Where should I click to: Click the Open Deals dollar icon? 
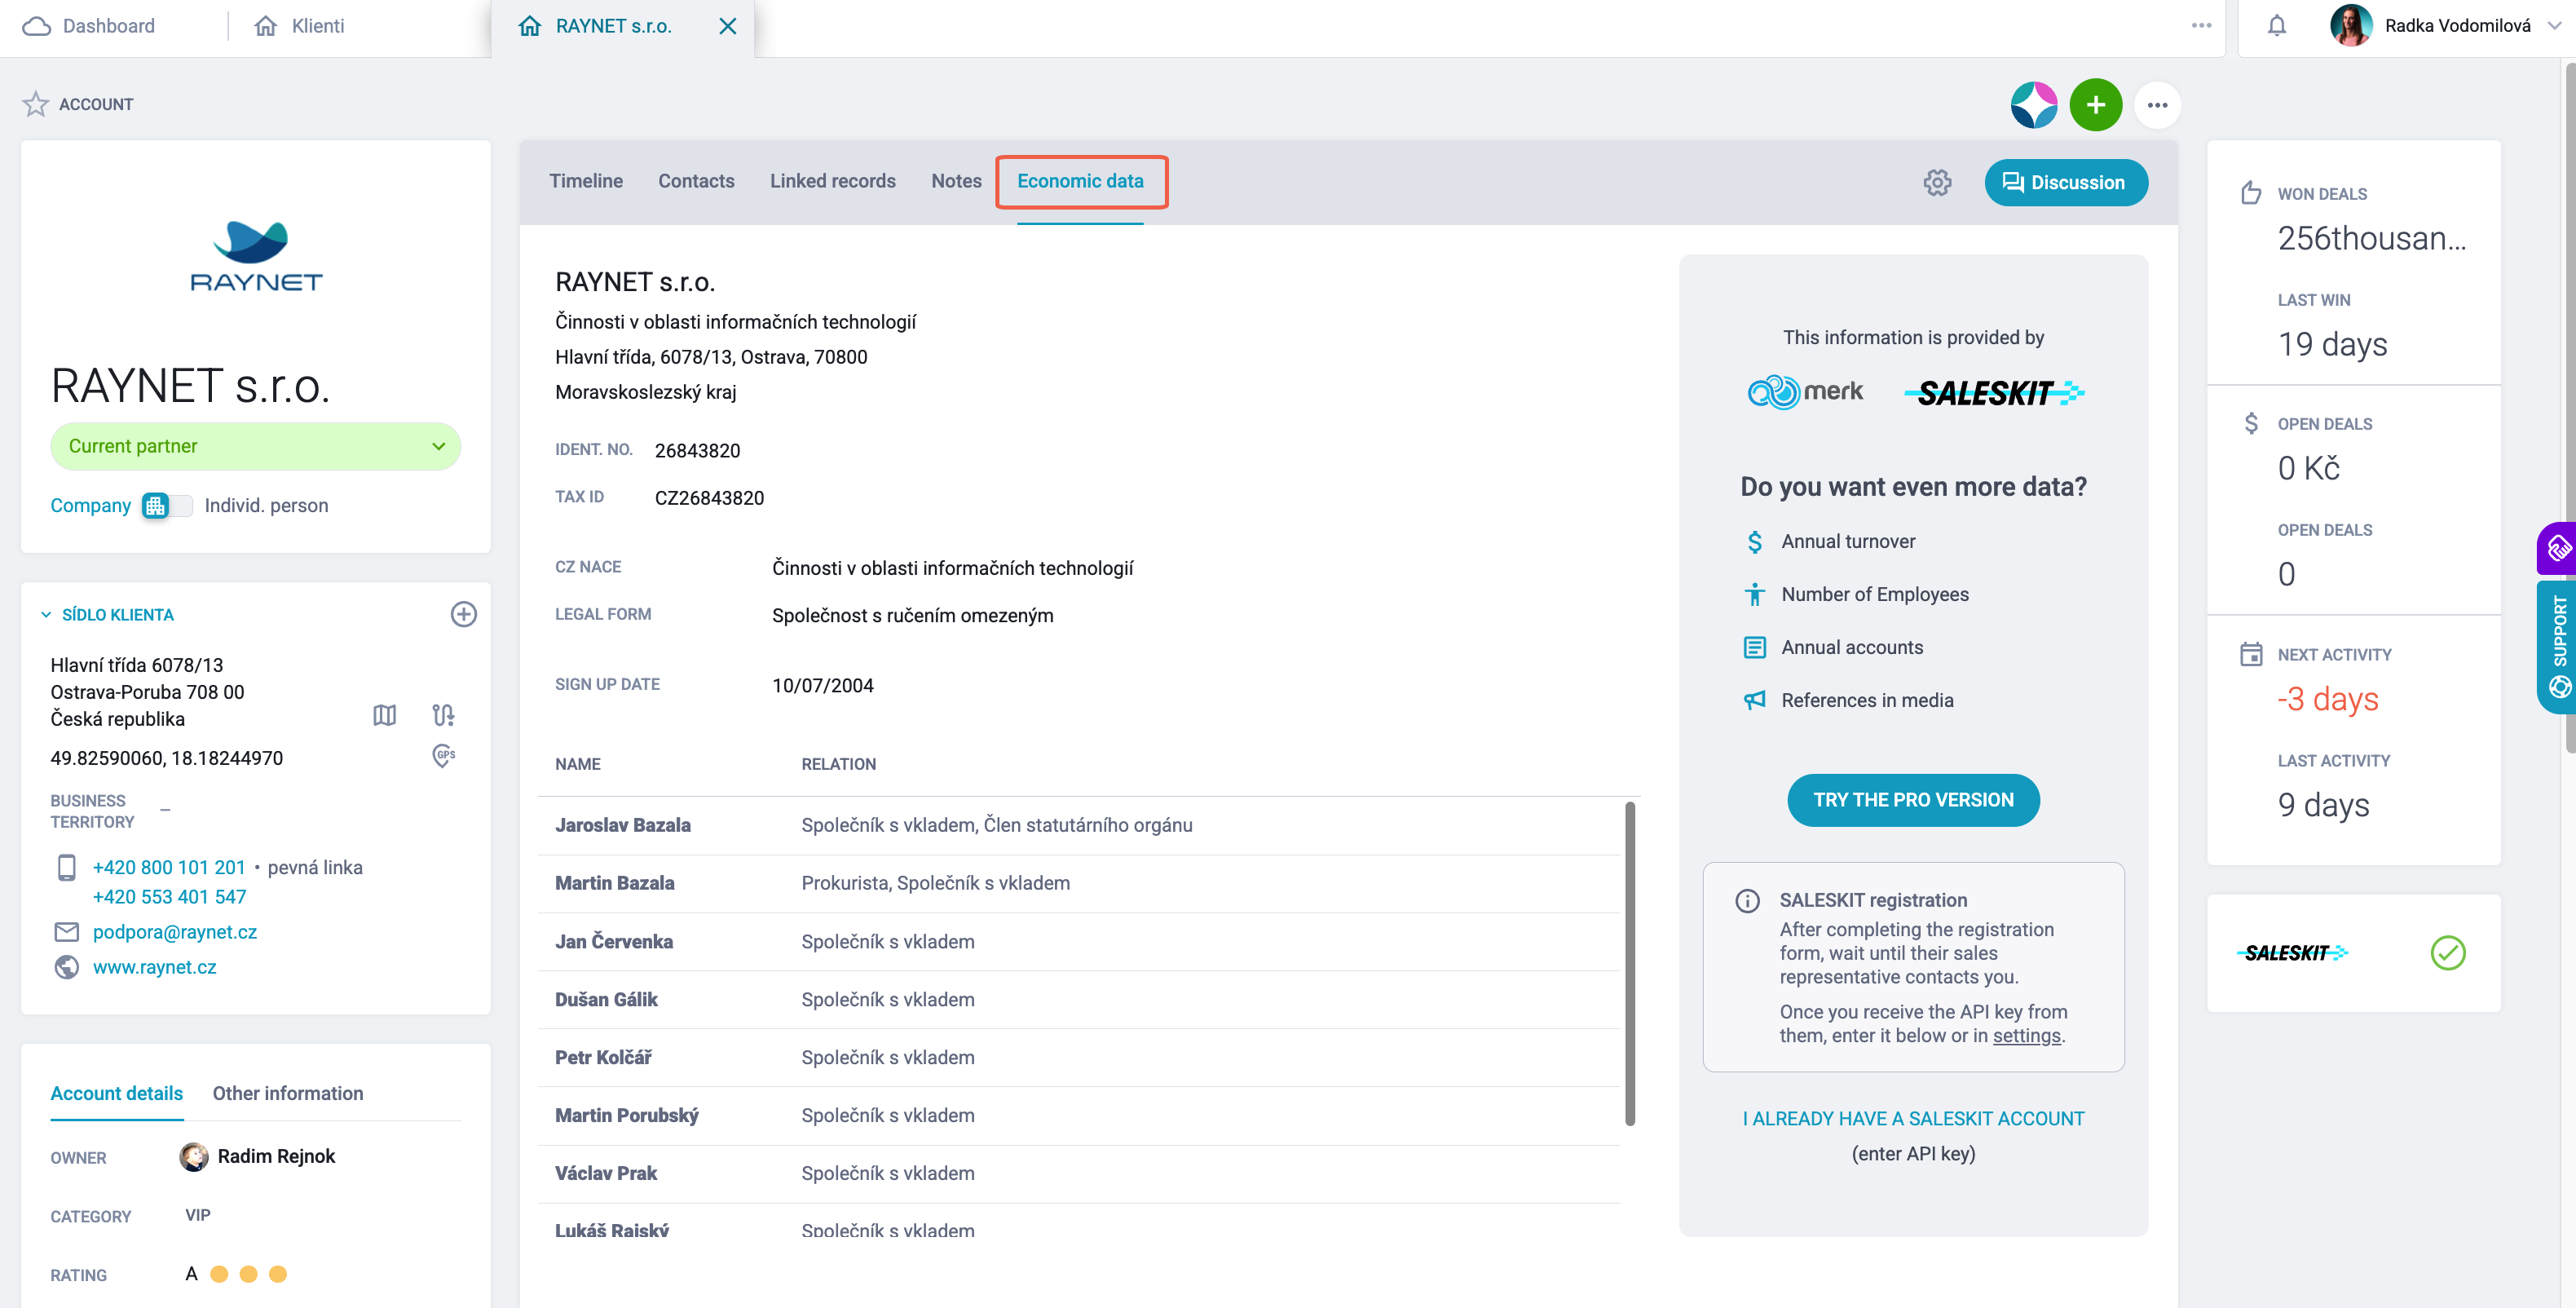coord(2251,423)
